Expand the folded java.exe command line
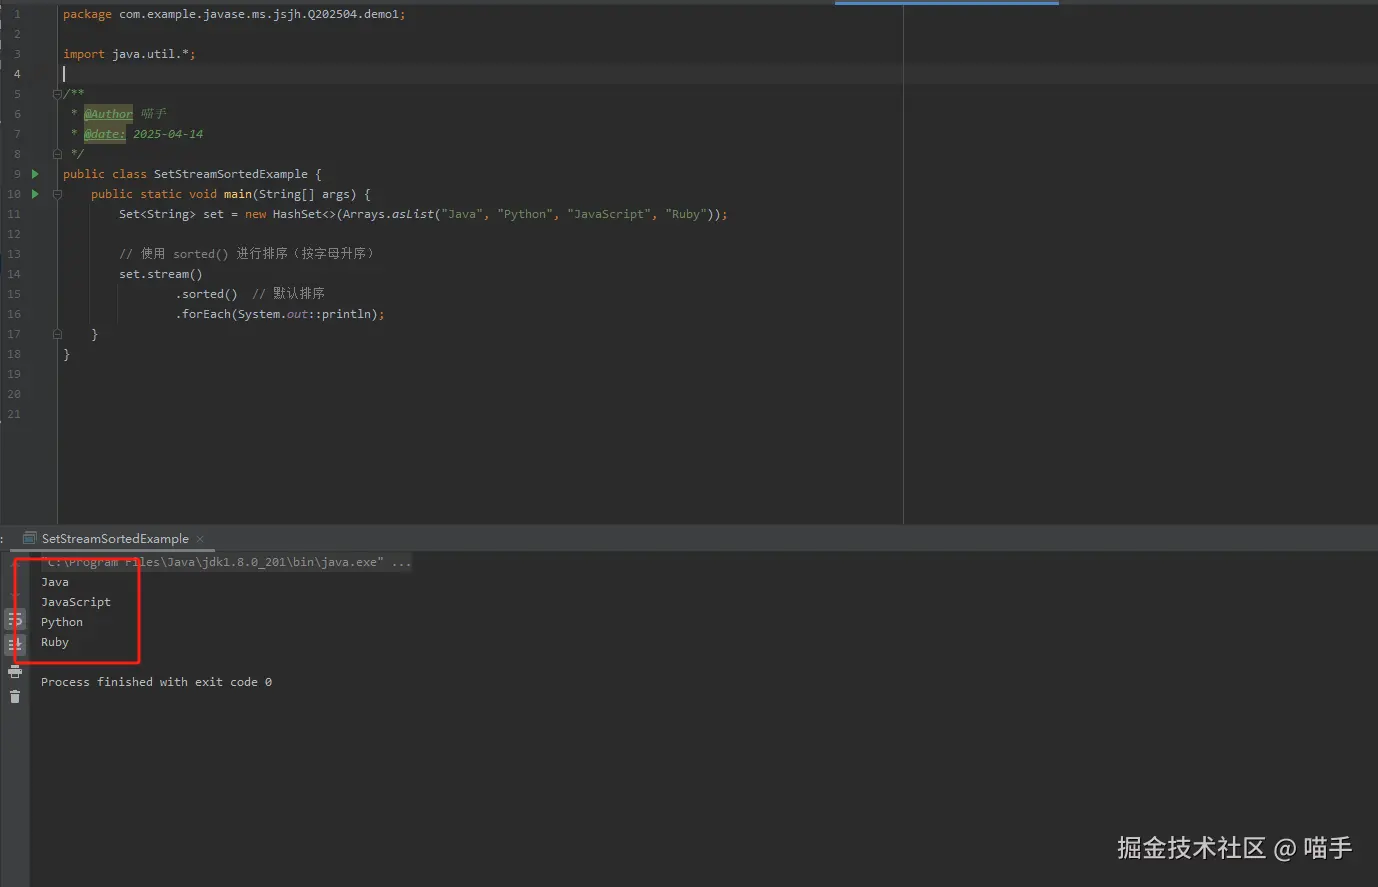The image size is (1378, 887). click(401, 562)
